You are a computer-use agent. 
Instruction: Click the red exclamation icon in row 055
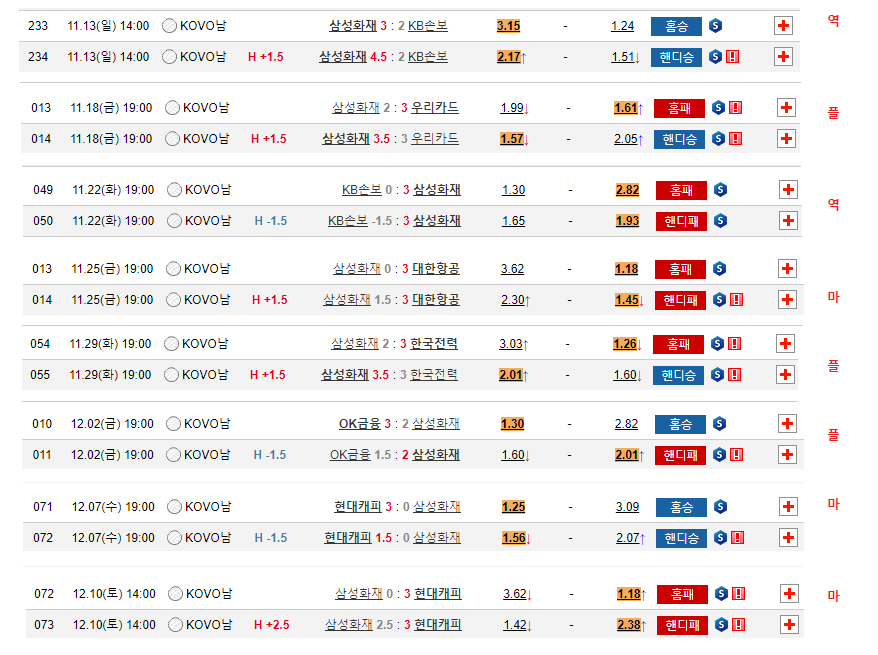(x=734, y=375)
